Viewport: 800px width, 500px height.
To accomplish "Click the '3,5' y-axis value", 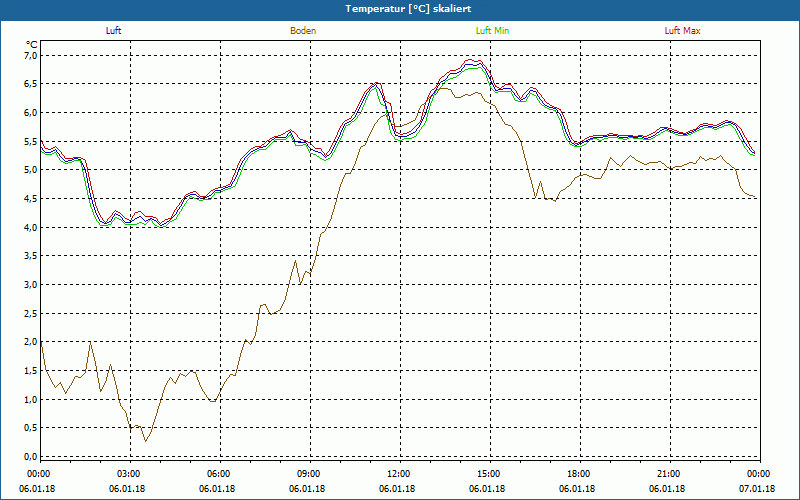I will [x=31, y=256].
